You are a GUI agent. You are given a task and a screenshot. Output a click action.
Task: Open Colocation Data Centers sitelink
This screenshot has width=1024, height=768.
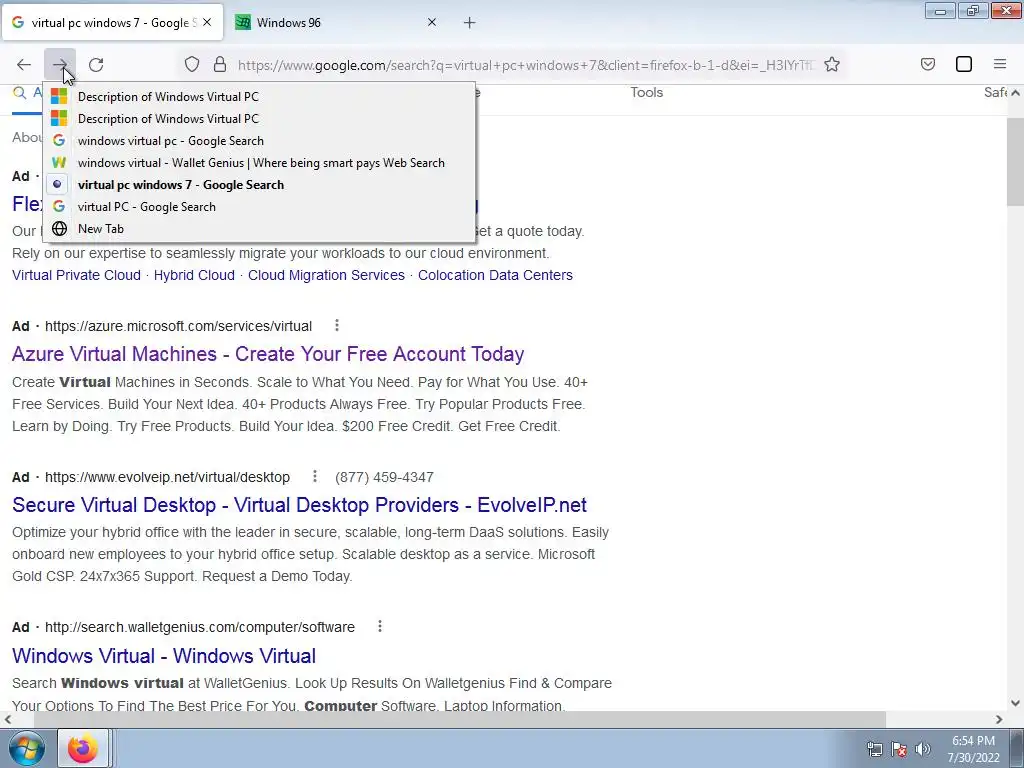click(495, 275)
